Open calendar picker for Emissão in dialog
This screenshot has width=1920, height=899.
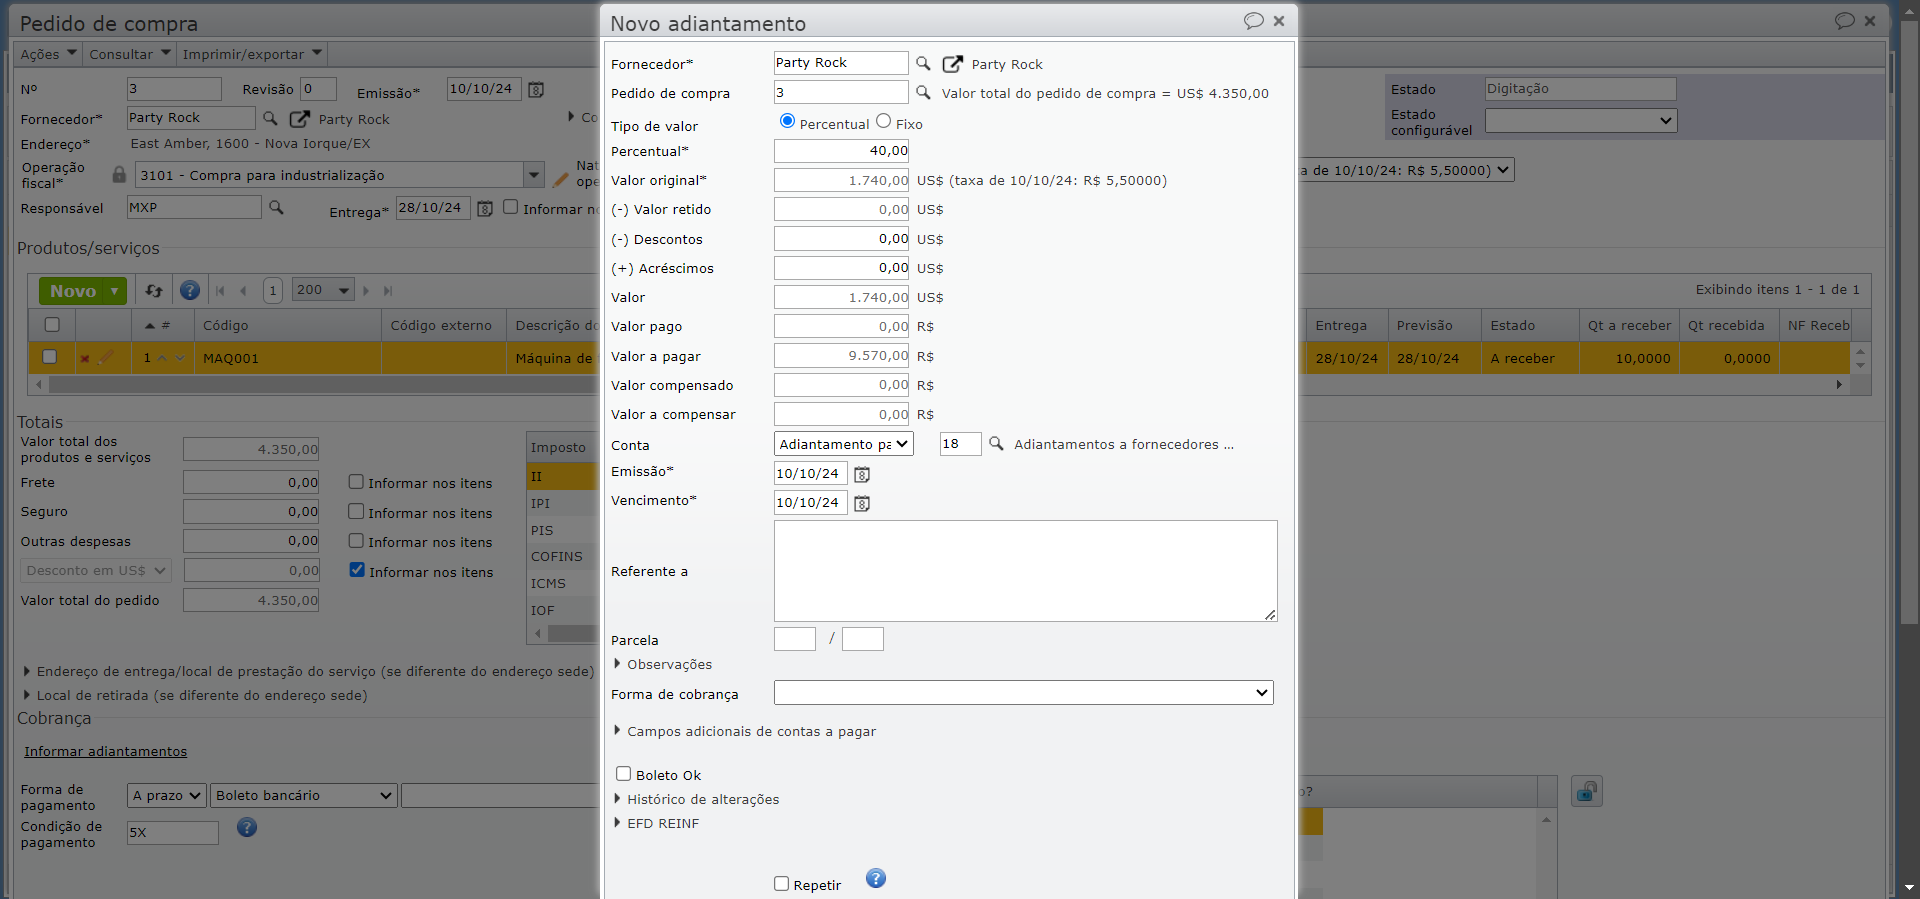pyautogui.click(x=862, y=474)
